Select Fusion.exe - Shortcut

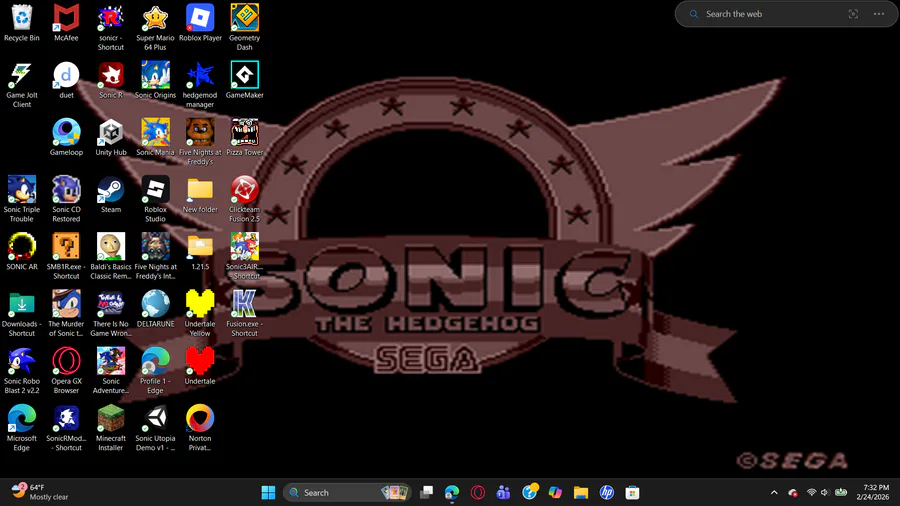point(245,314)
